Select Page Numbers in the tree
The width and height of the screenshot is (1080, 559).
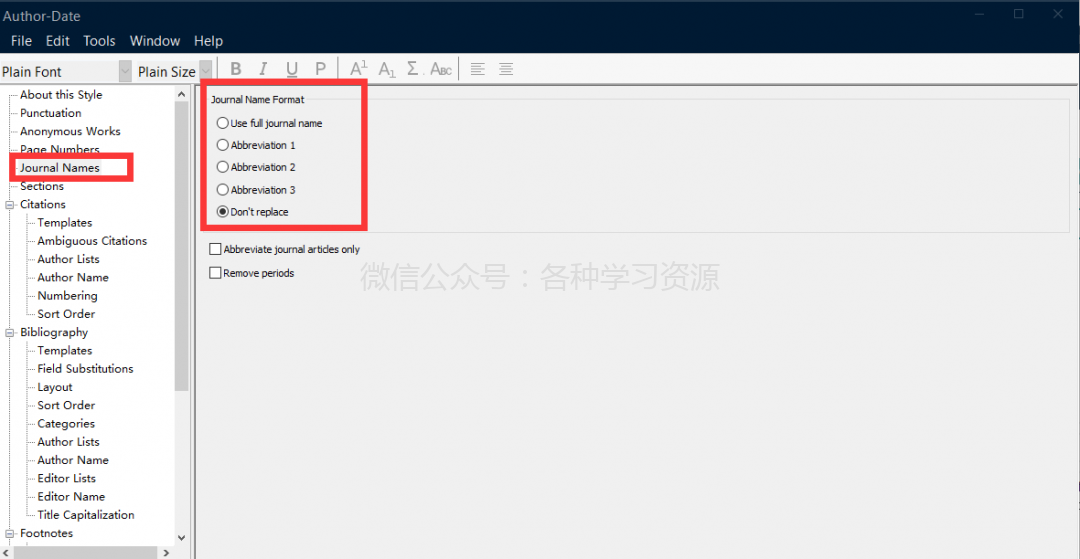[x=60, y=149]
